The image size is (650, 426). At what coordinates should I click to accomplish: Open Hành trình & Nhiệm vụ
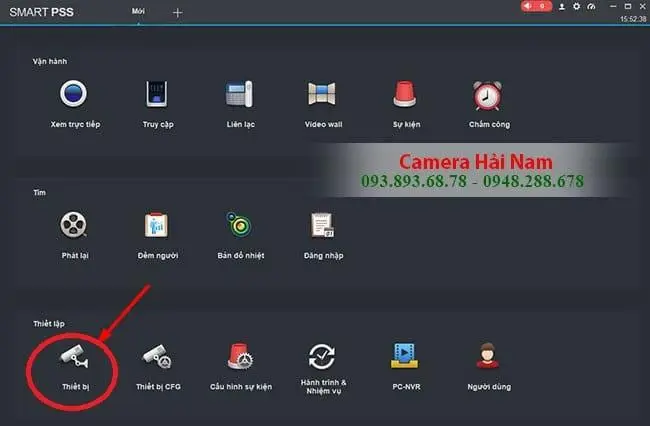point(322,356)
